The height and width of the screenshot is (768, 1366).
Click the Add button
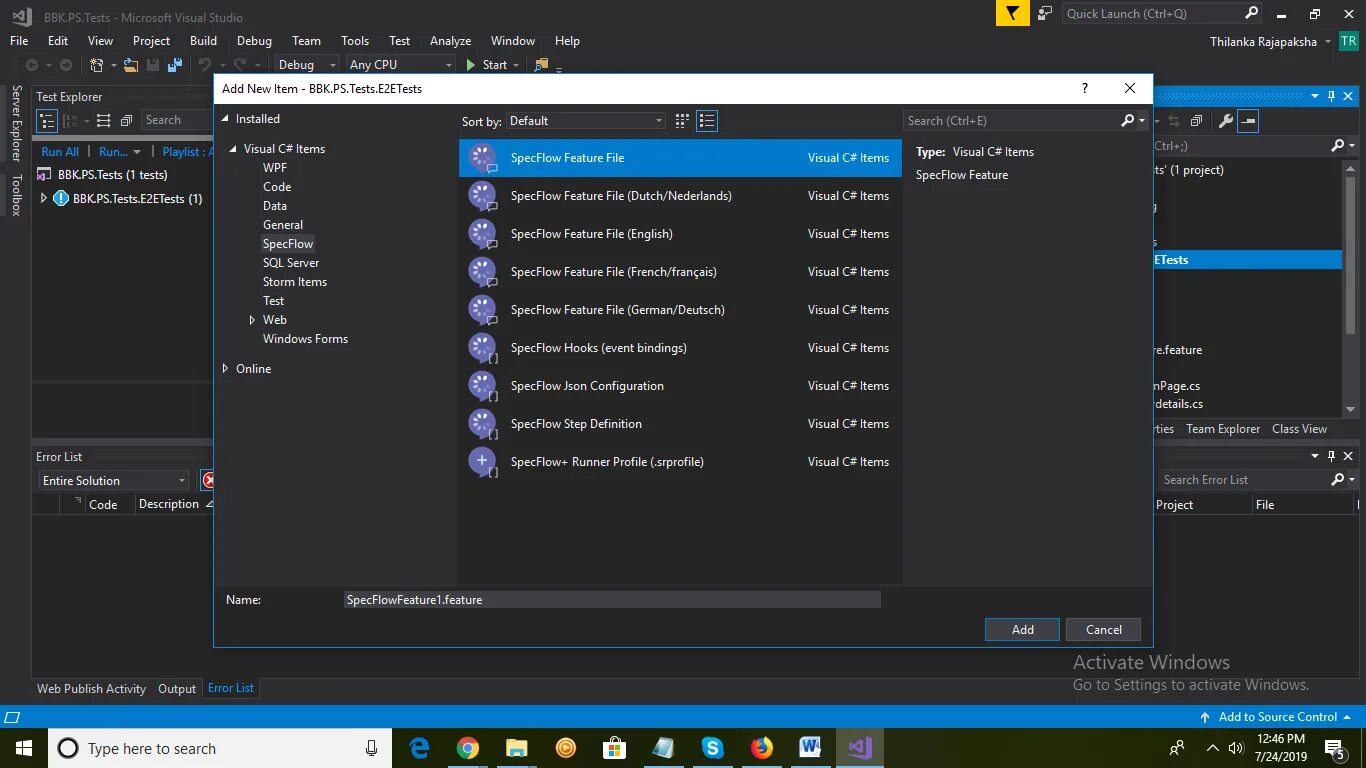[1022, 630]
